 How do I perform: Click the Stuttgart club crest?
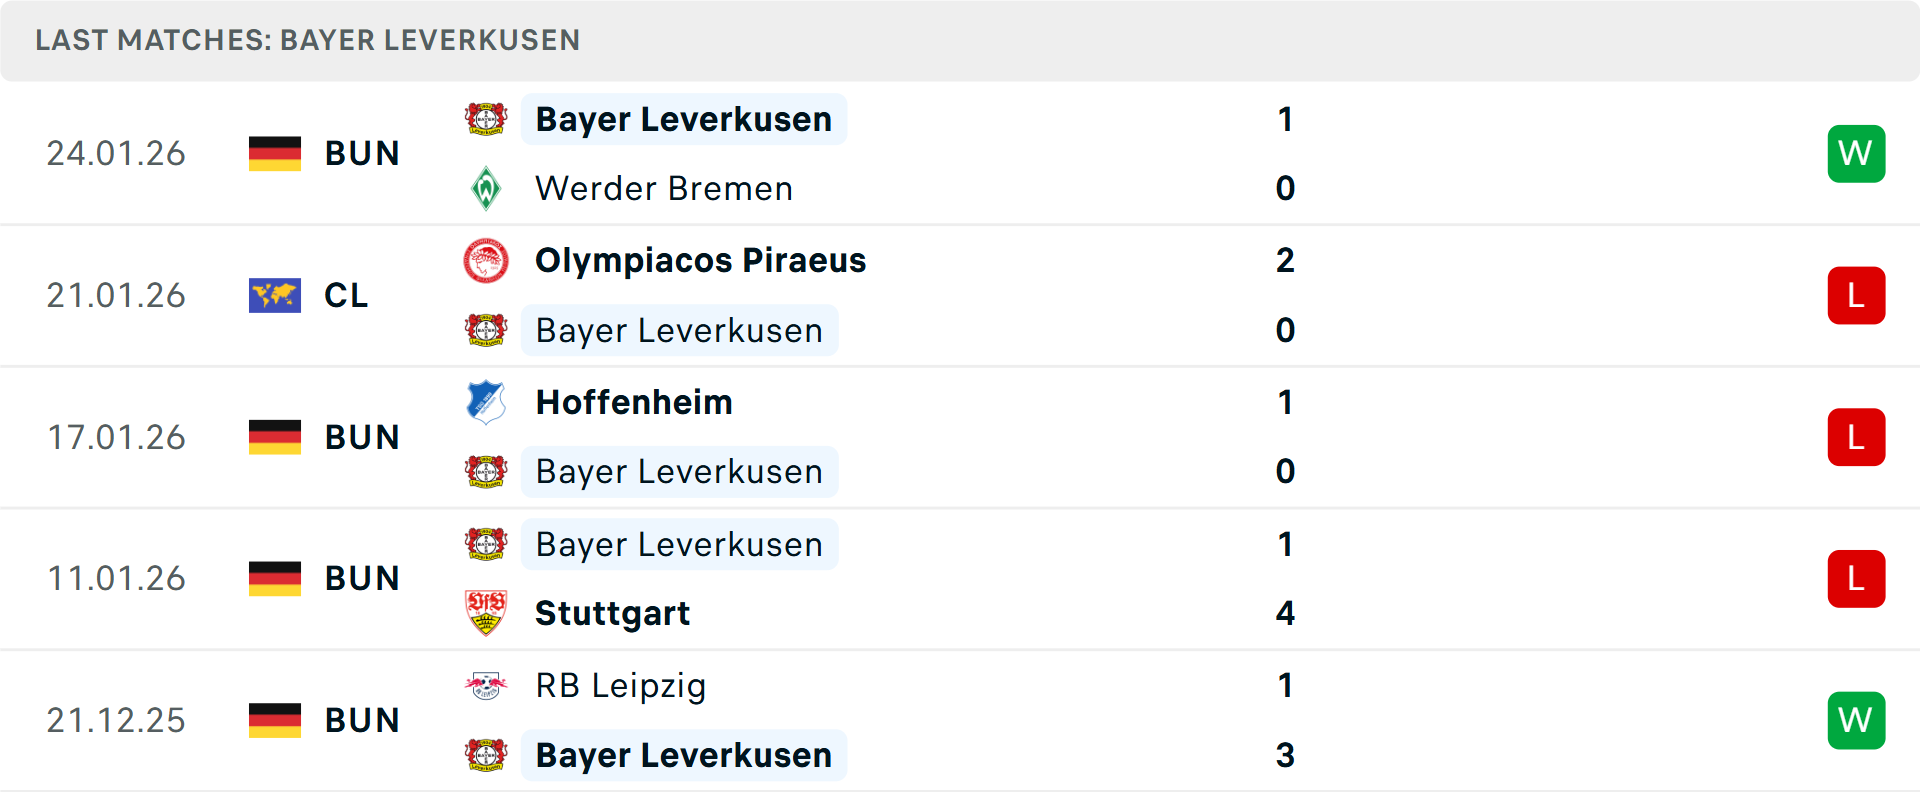click(486, 613)
